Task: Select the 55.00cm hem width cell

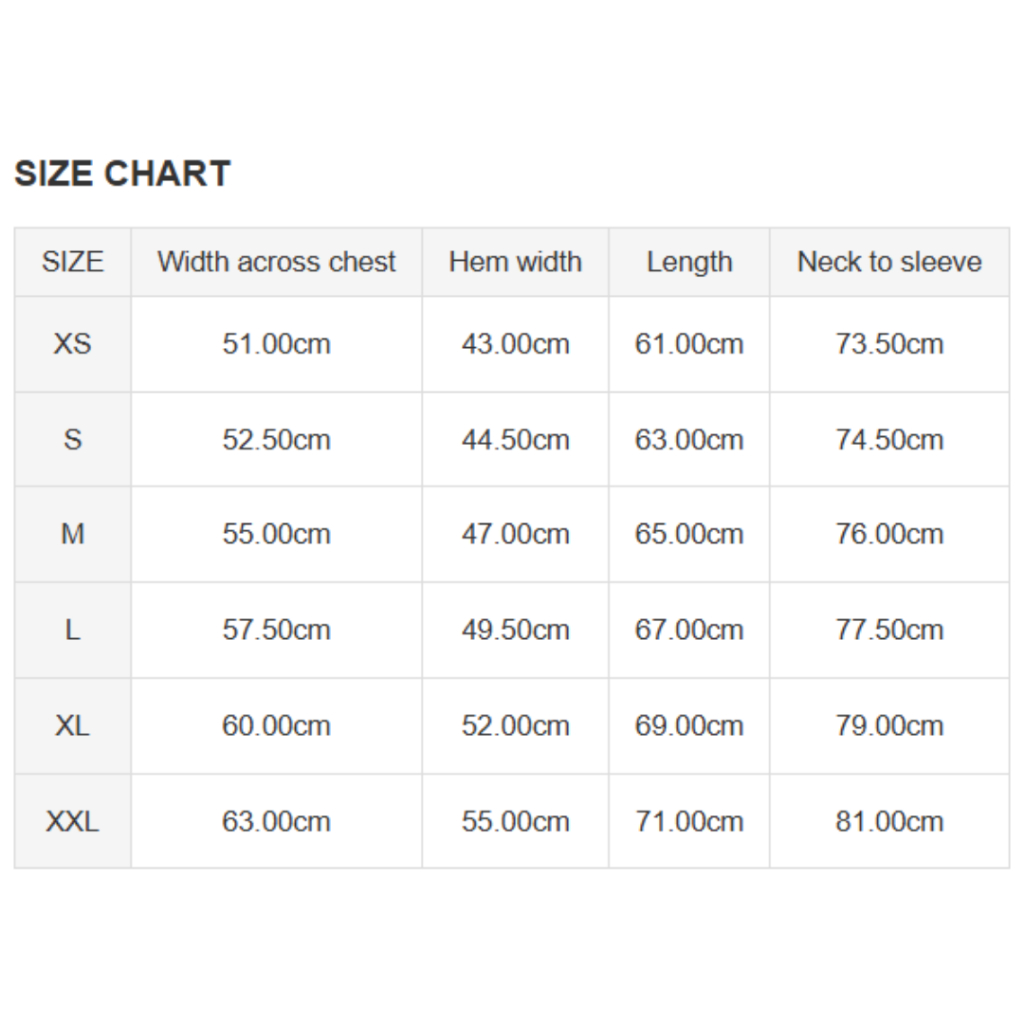Action: 515,822
